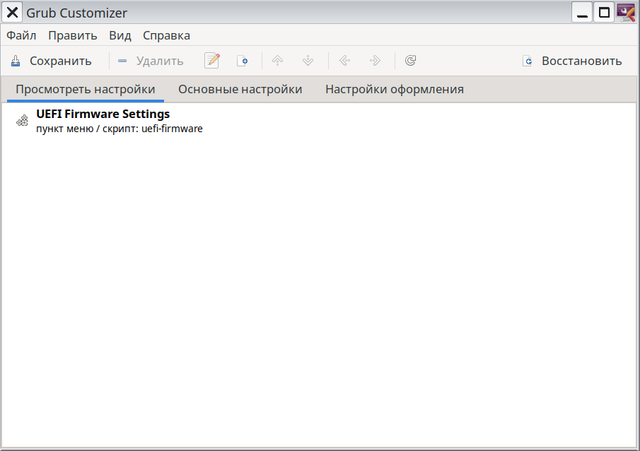
Task: Maximize the Grub Customizer window
Action: [604, 13]
